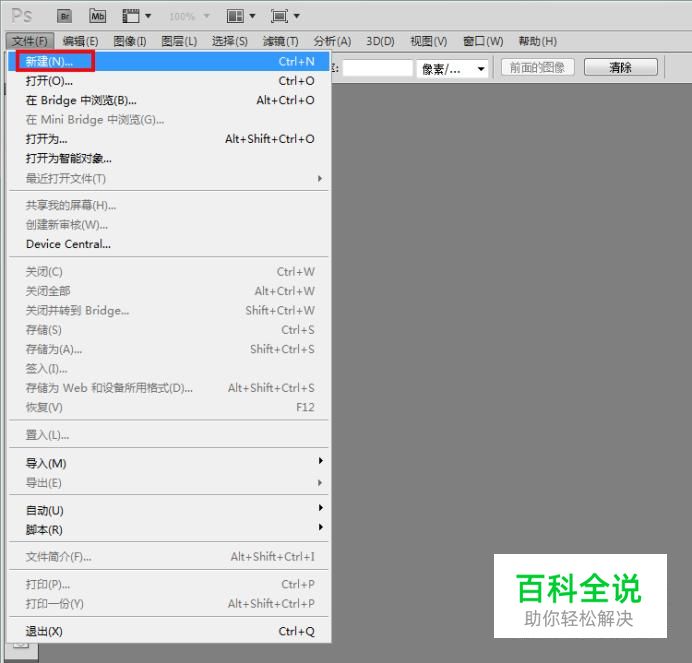Open the 图层(L) menu
The width and height of the screenshot is (692, 663).
[179, 41]
